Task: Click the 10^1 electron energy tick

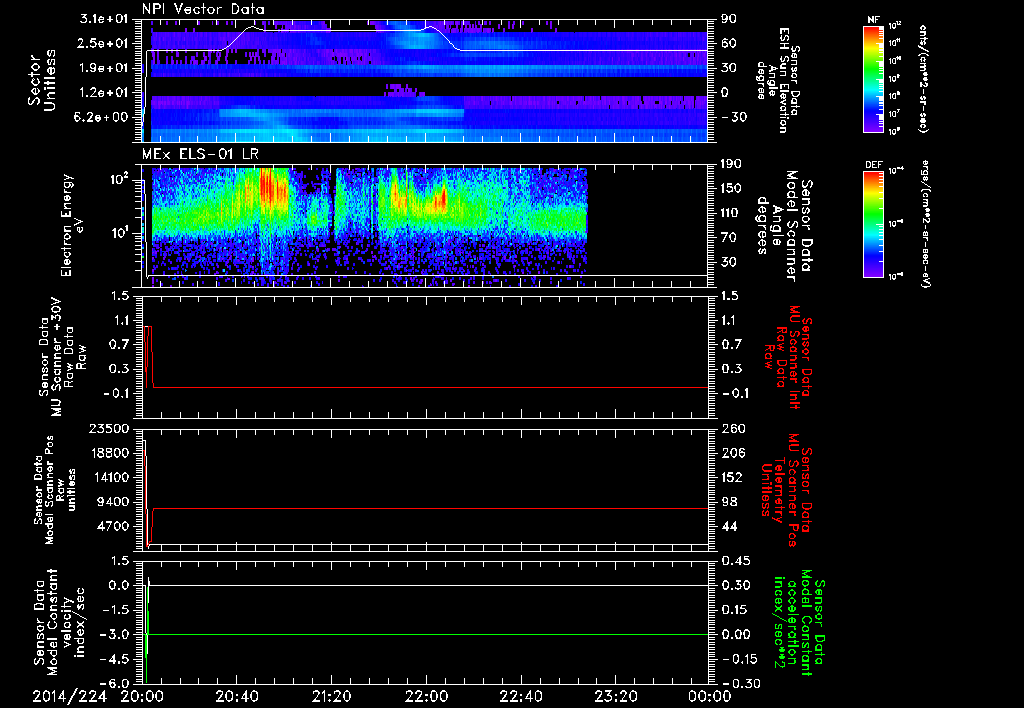Action: coord(118,233)
